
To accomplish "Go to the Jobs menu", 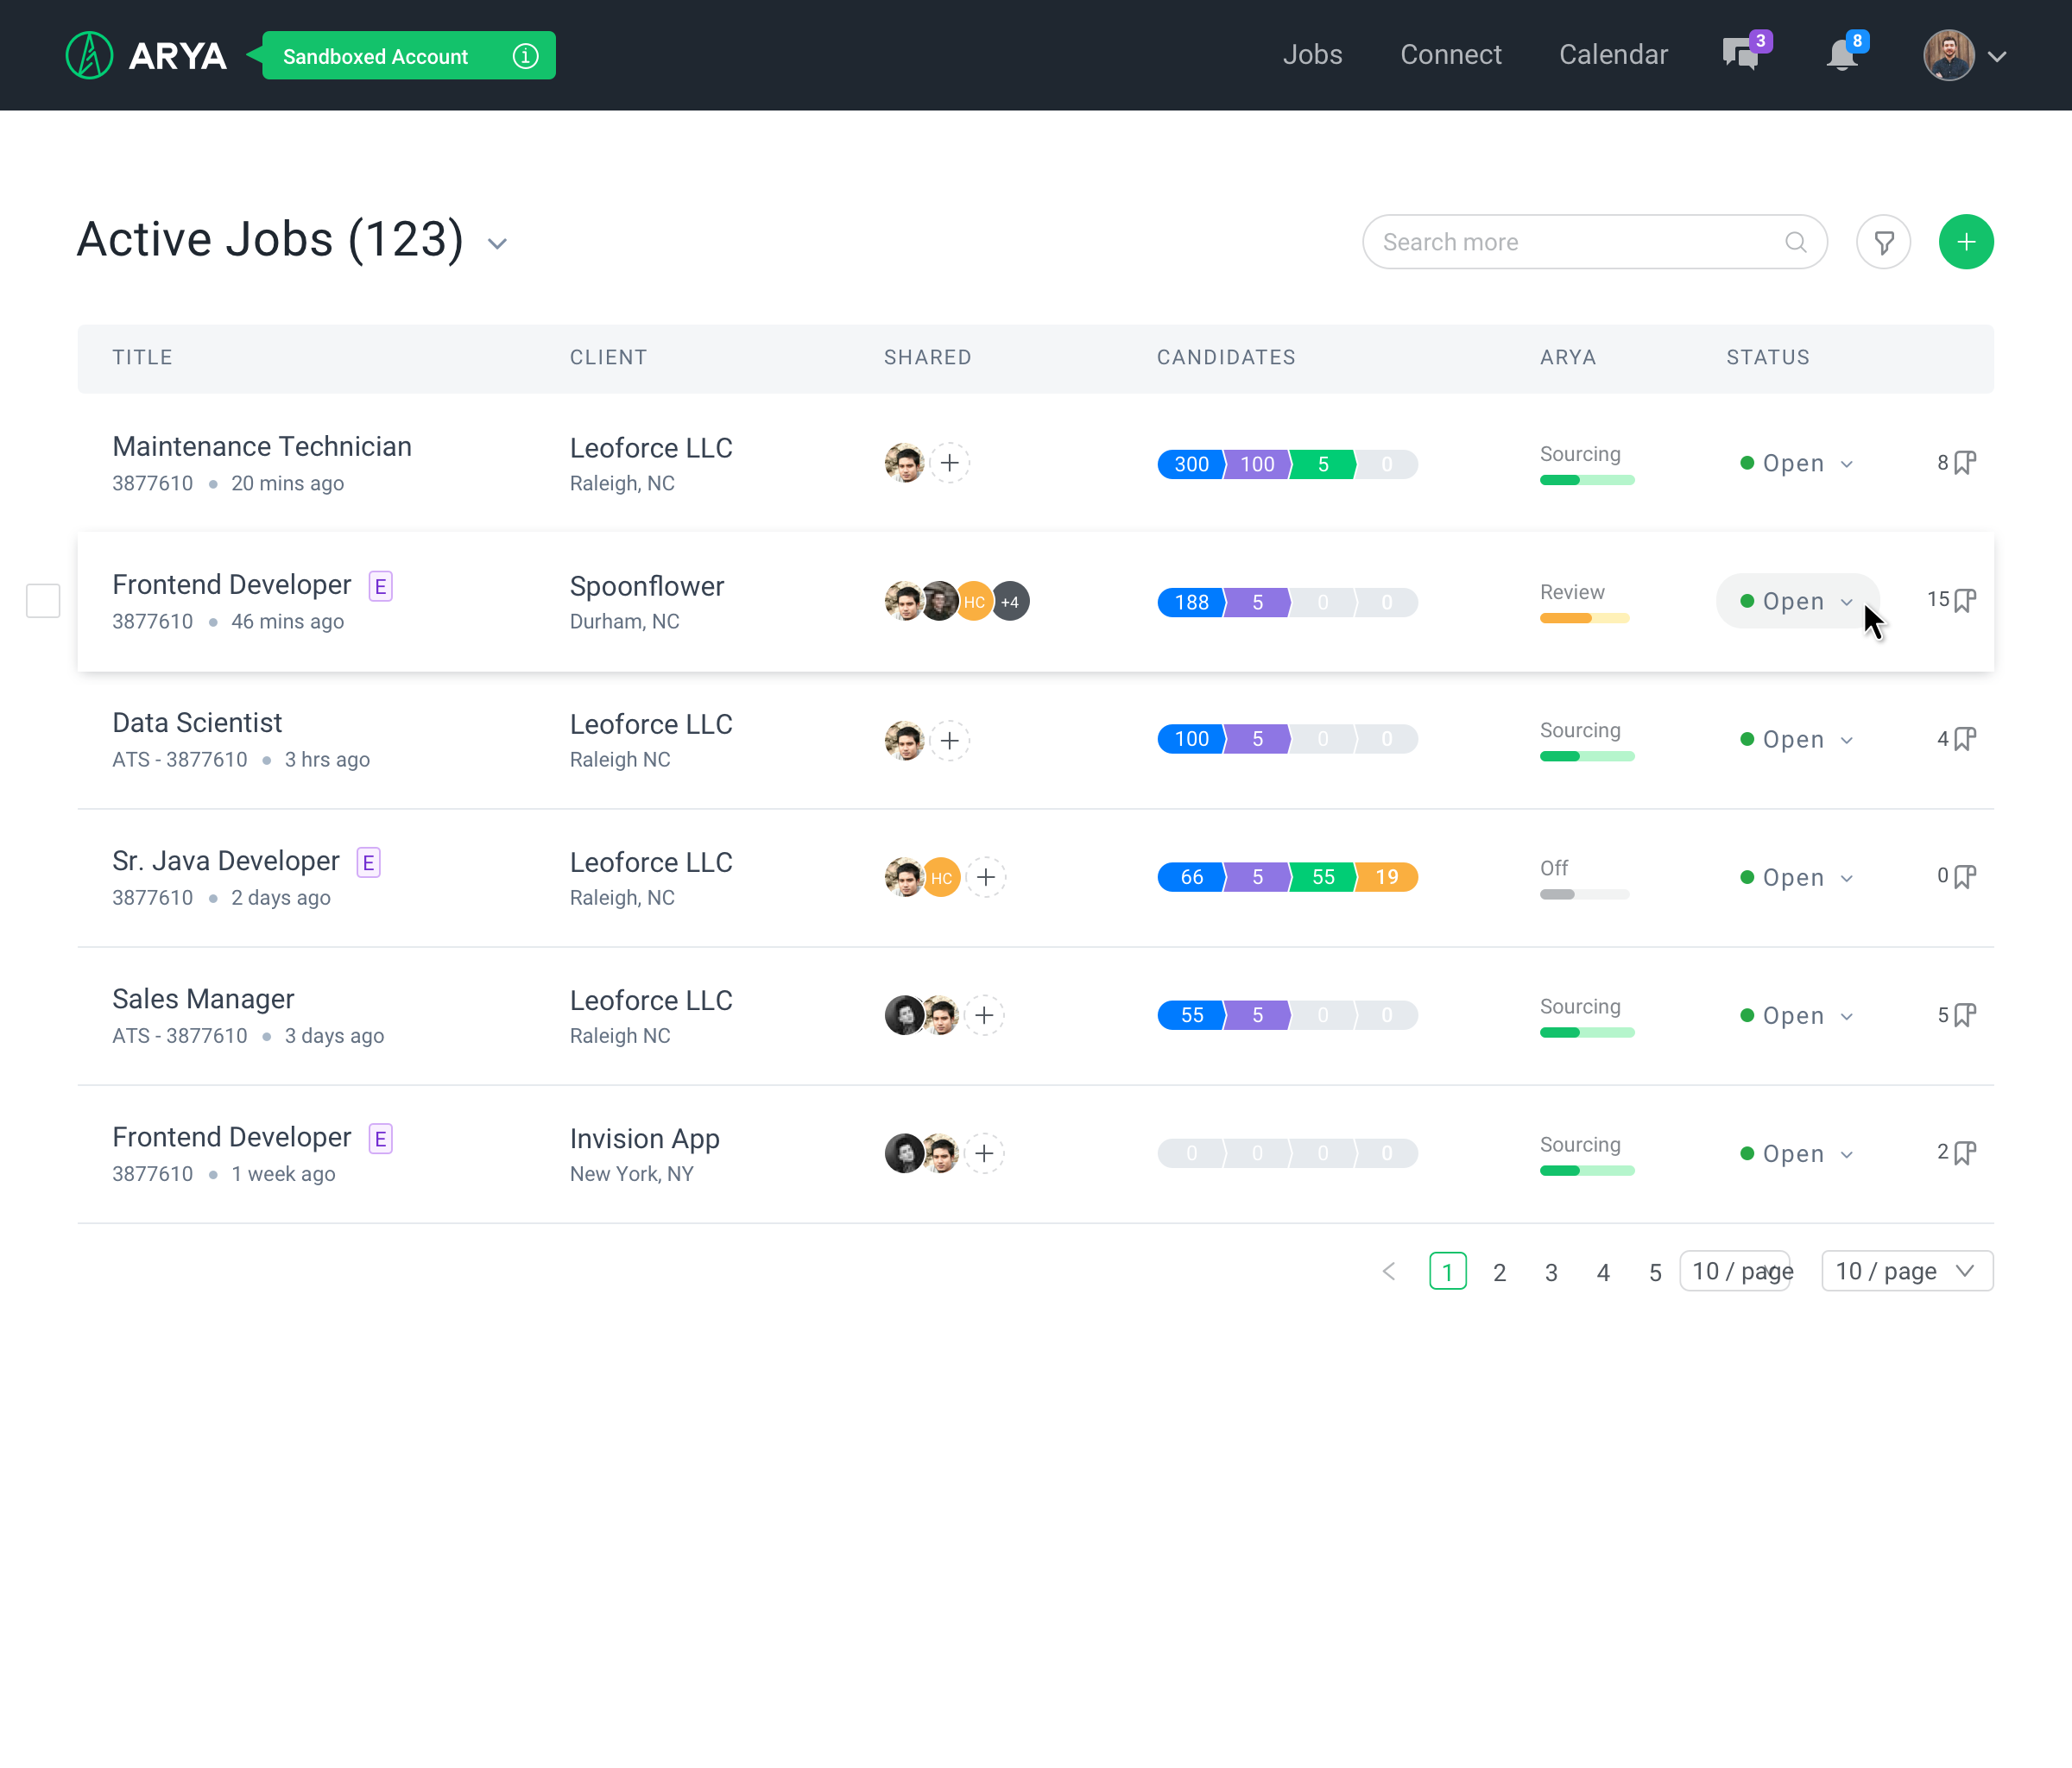I will [x=1312, y=55].
